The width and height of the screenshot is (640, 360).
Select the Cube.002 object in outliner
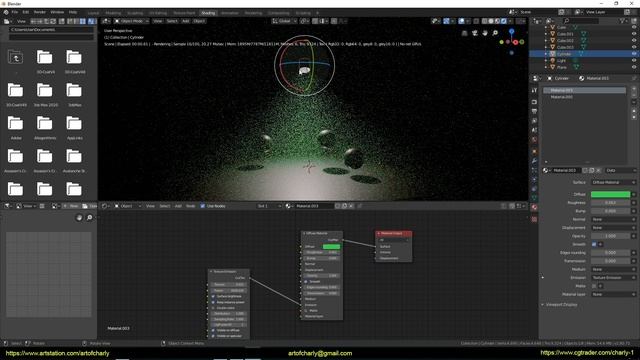click(x=565, y=40)
